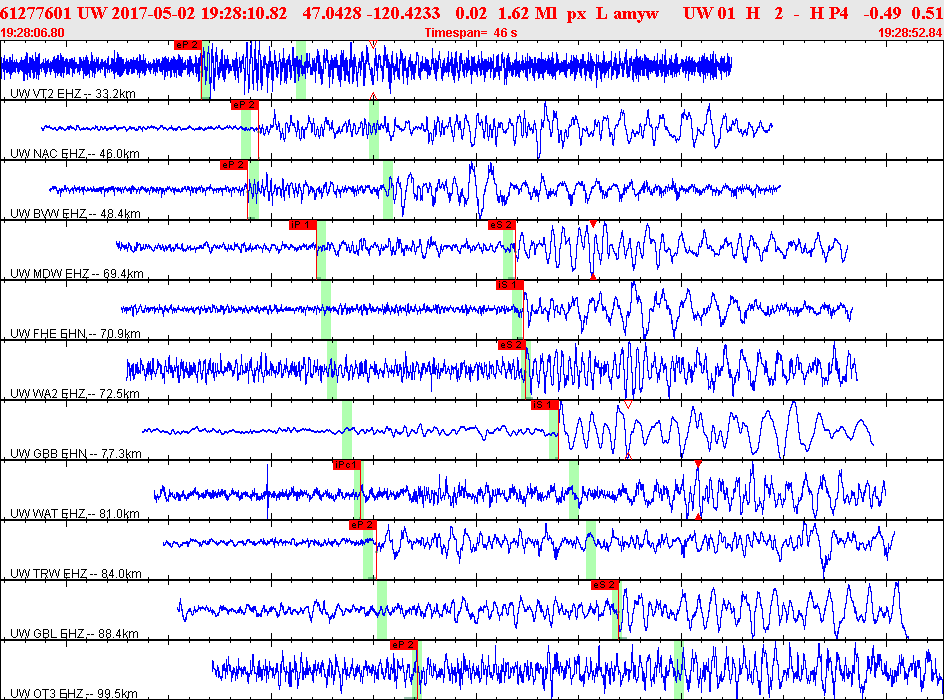Click the S pick flag on FHE trace
This screenshot has width=944, height=700.
510,285
